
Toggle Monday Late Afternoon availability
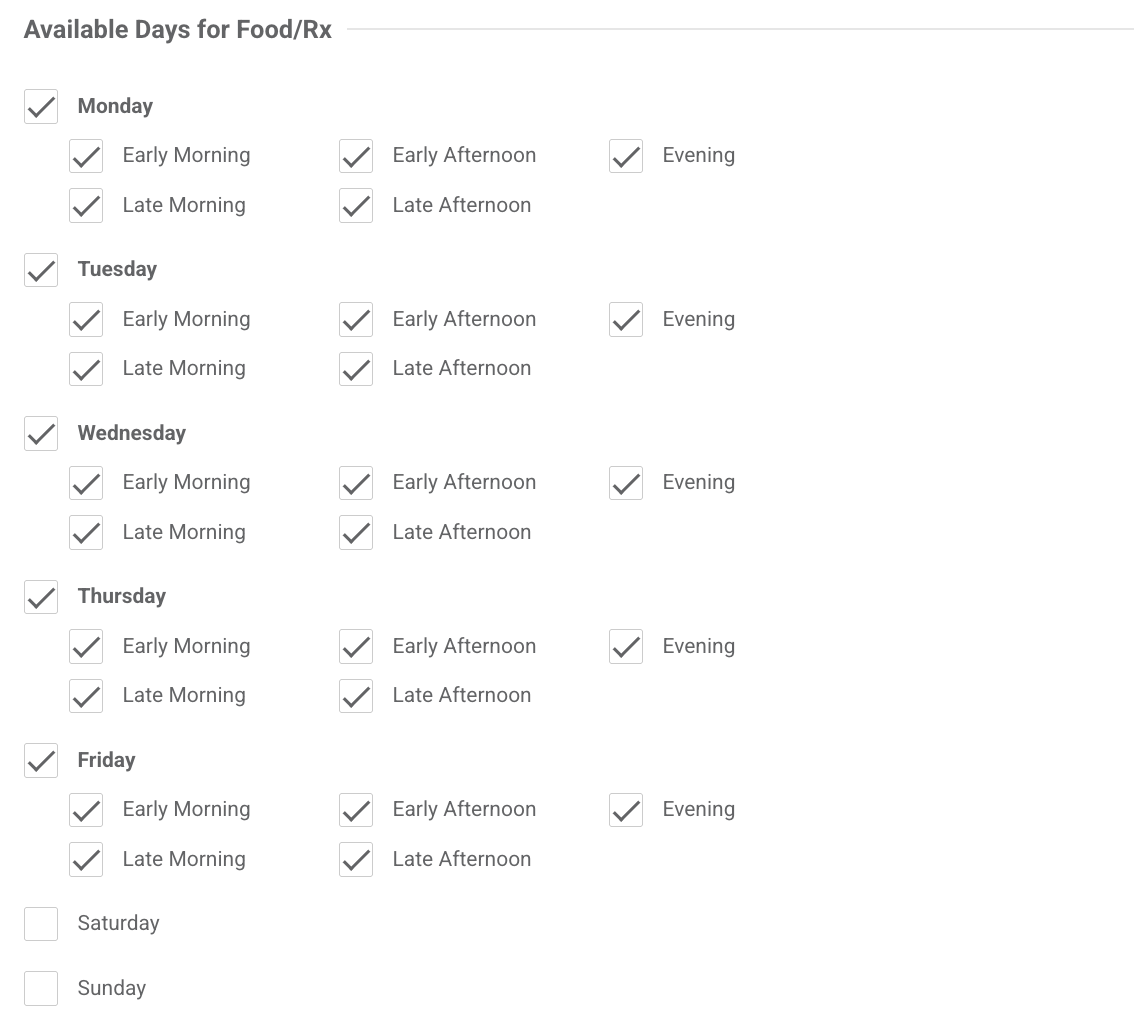tap(356, 206)
